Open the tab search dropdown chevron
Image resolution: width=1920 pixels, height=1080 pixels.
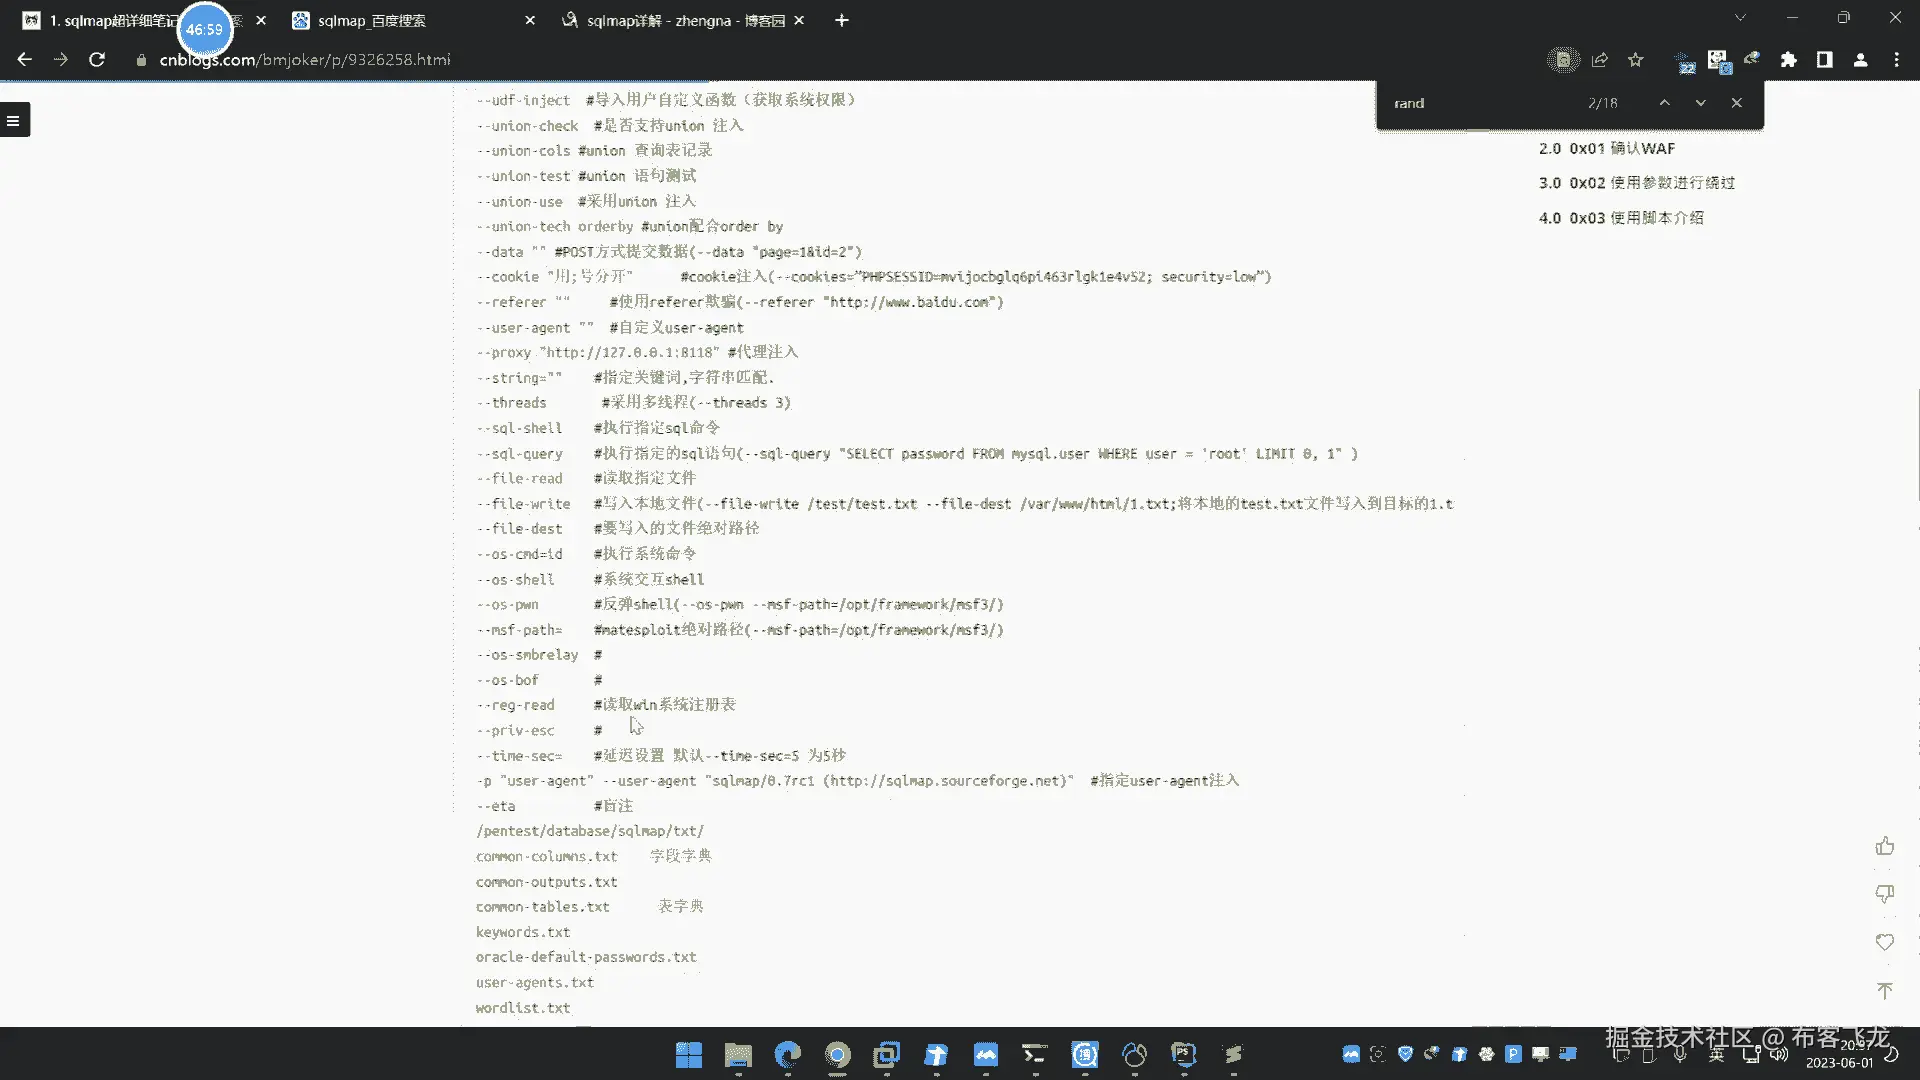point(1740,18)
